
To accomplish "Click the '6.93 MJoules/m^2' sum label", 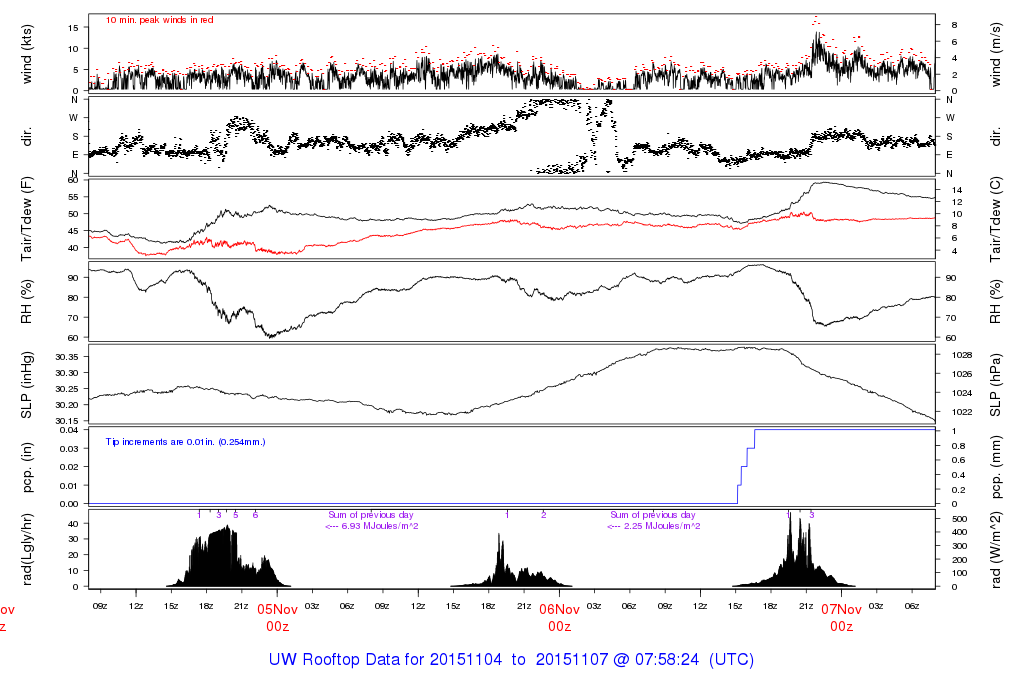I will (x=380, y=526).
